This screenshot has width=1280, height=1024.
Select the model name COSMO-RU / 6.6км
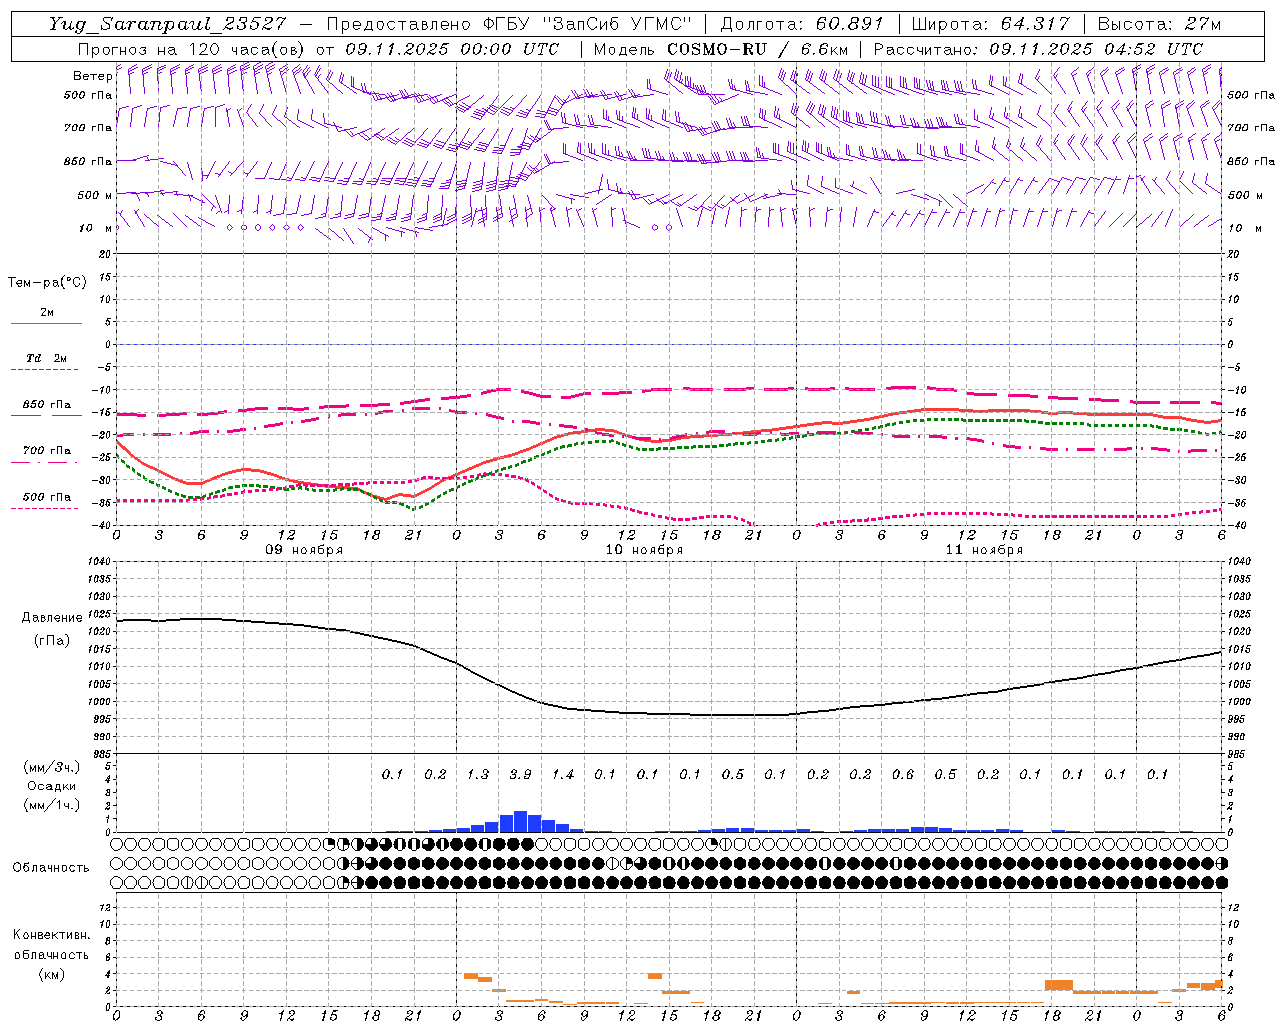click(757, 49)
